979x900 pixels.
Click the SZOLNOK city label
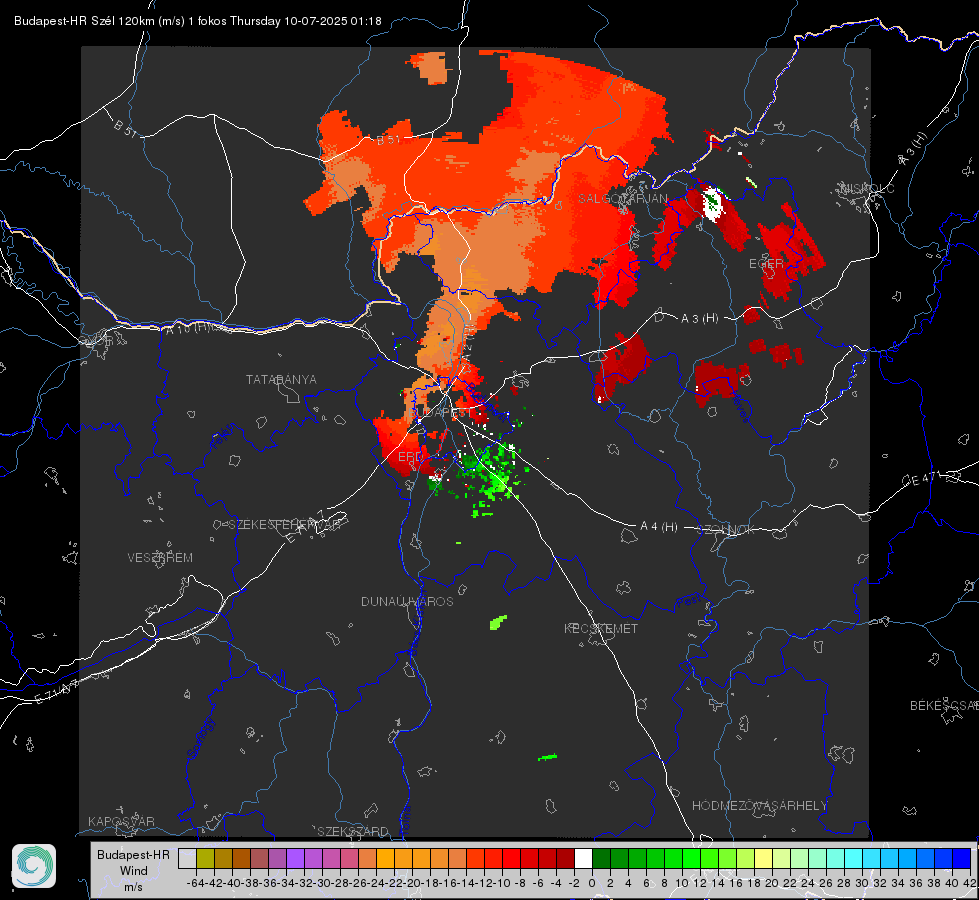click(726, 530)
